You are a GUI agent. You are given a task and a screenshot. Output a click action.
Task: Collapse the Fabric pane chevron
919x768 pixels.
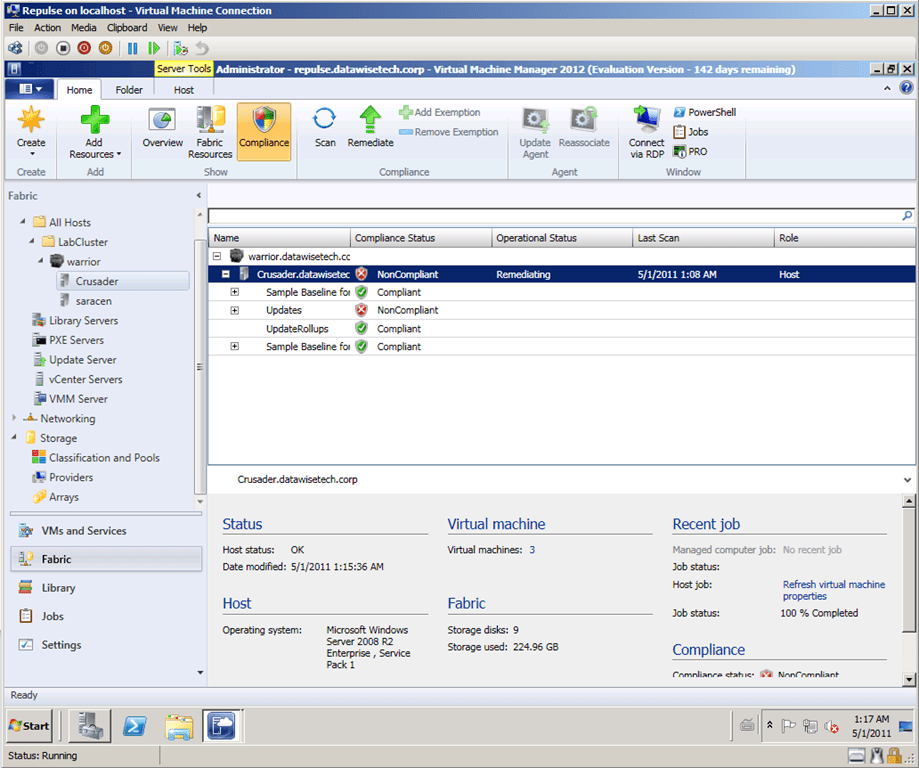pos(199,196)
